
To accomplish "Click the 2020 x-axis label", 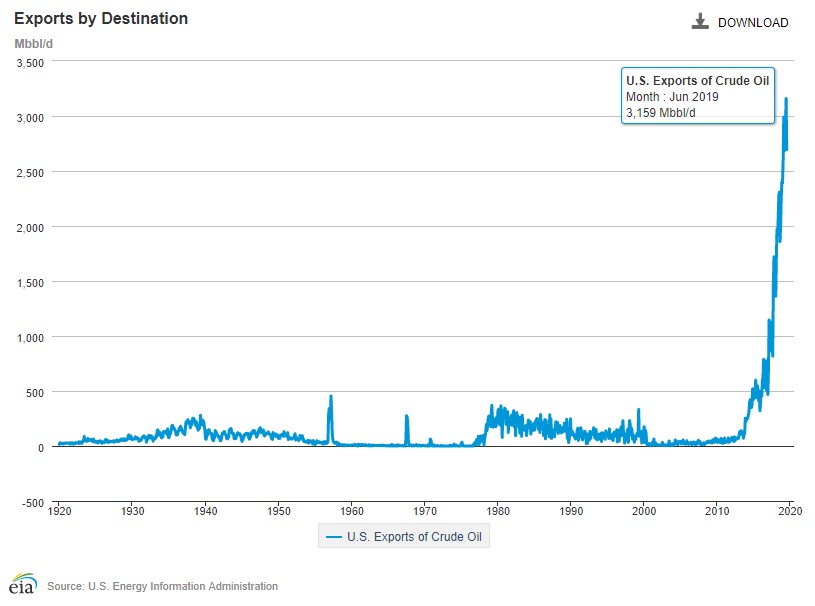I will pyautogui.click(x=790, y=511).
